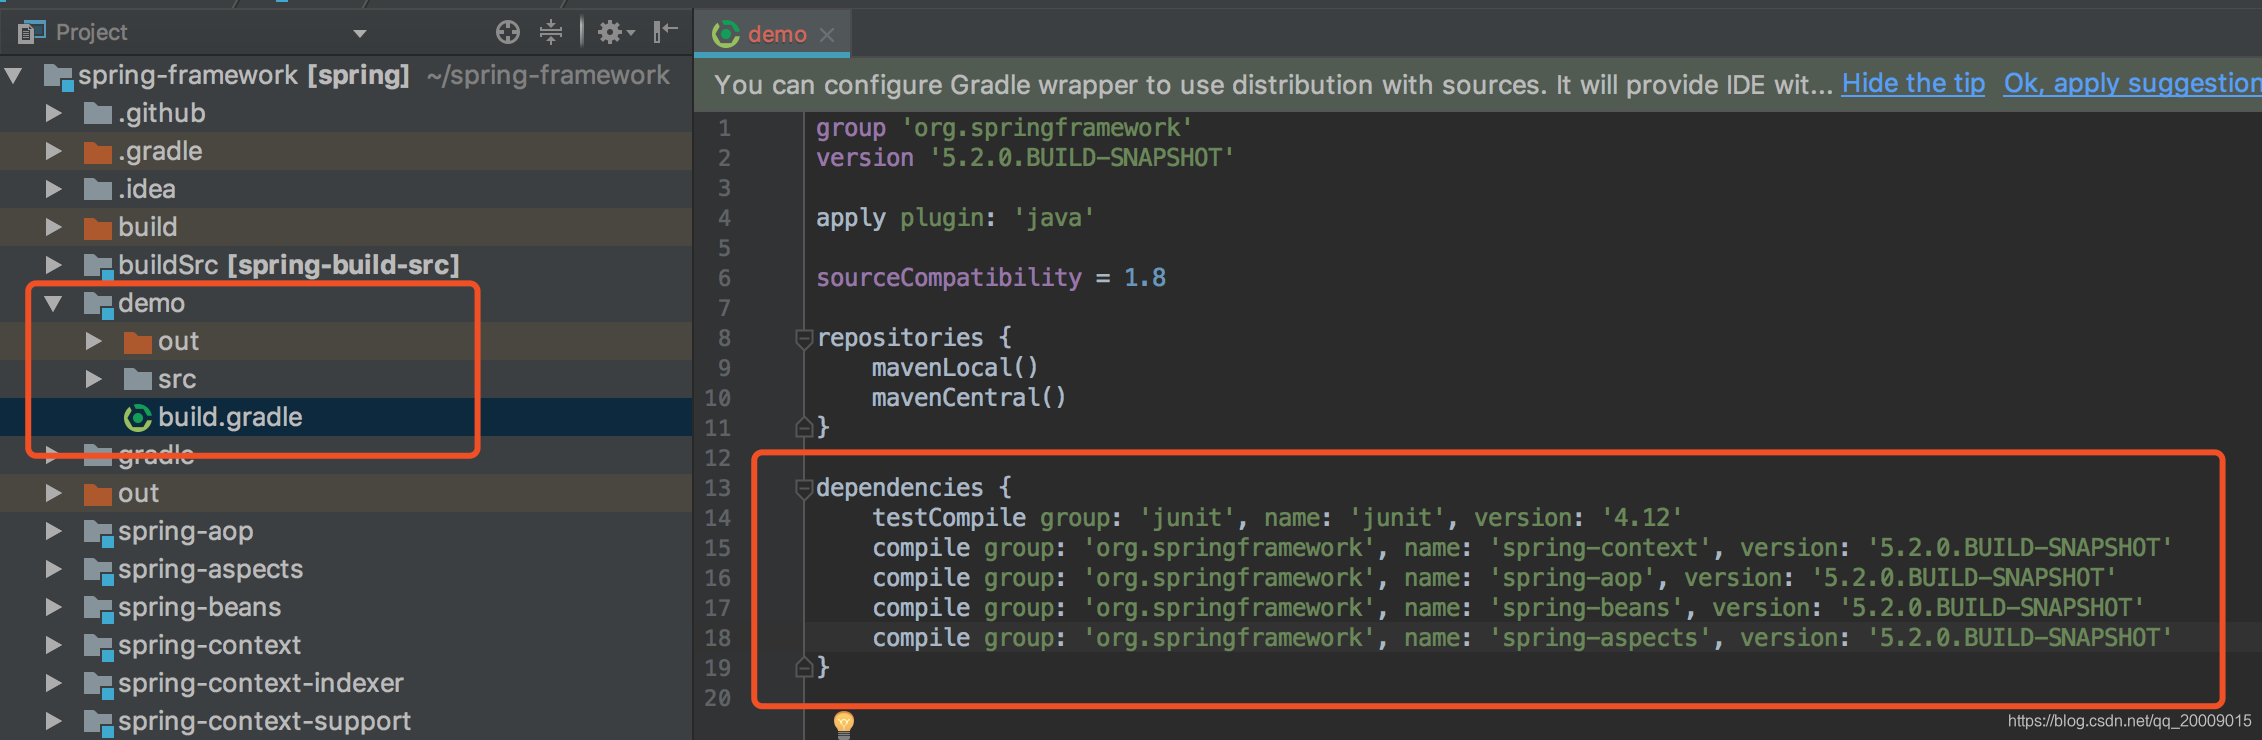Click the mavenCentral() line in editor

[969, 397]
